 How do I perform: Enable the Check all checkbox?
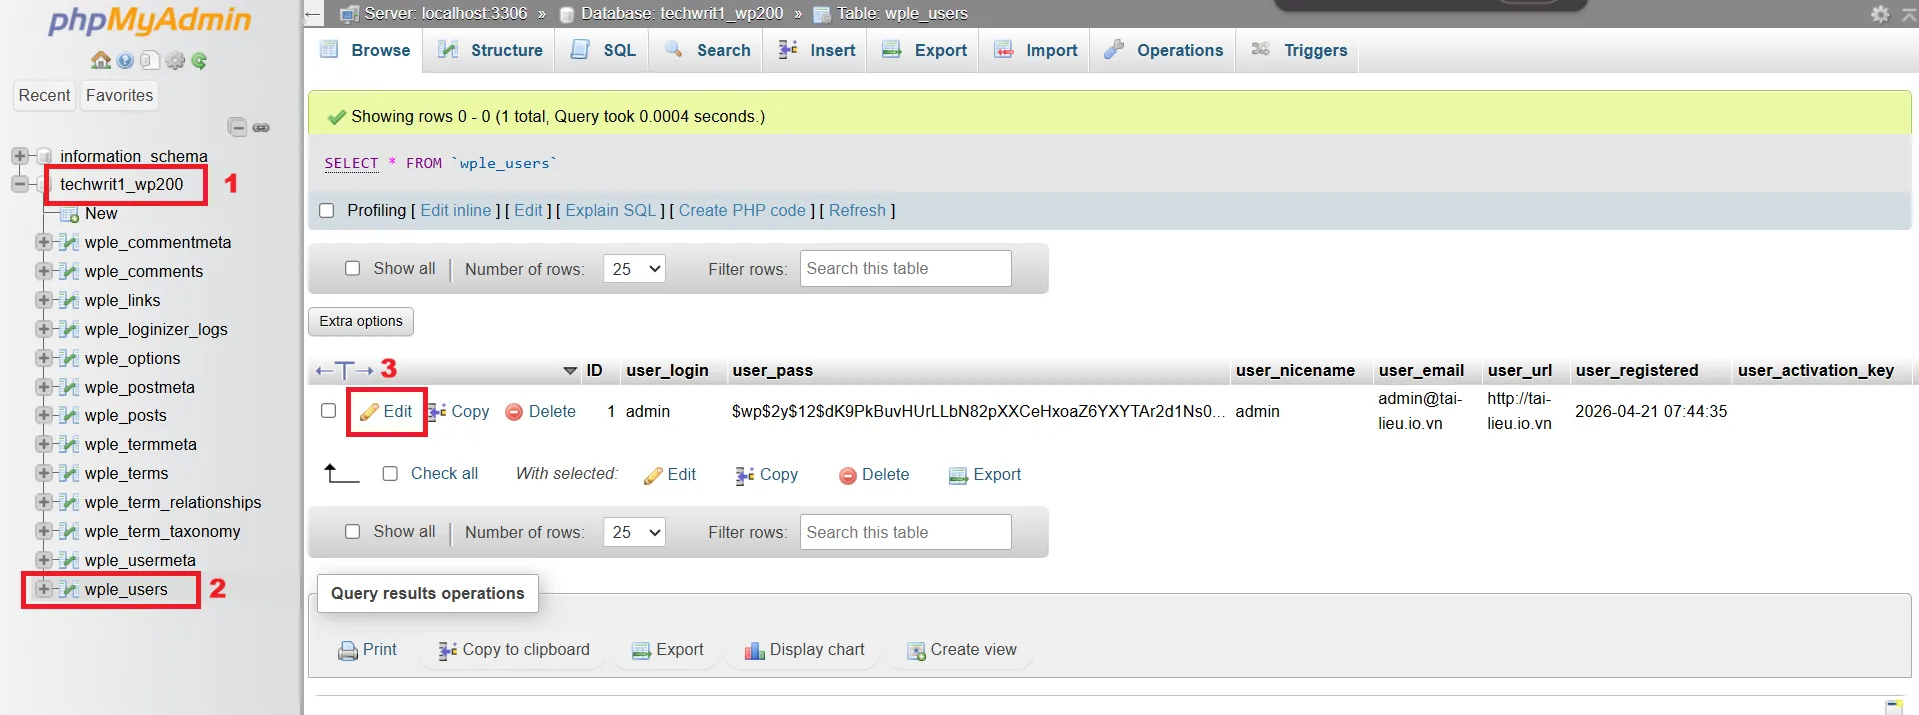[x=390, y=474]
